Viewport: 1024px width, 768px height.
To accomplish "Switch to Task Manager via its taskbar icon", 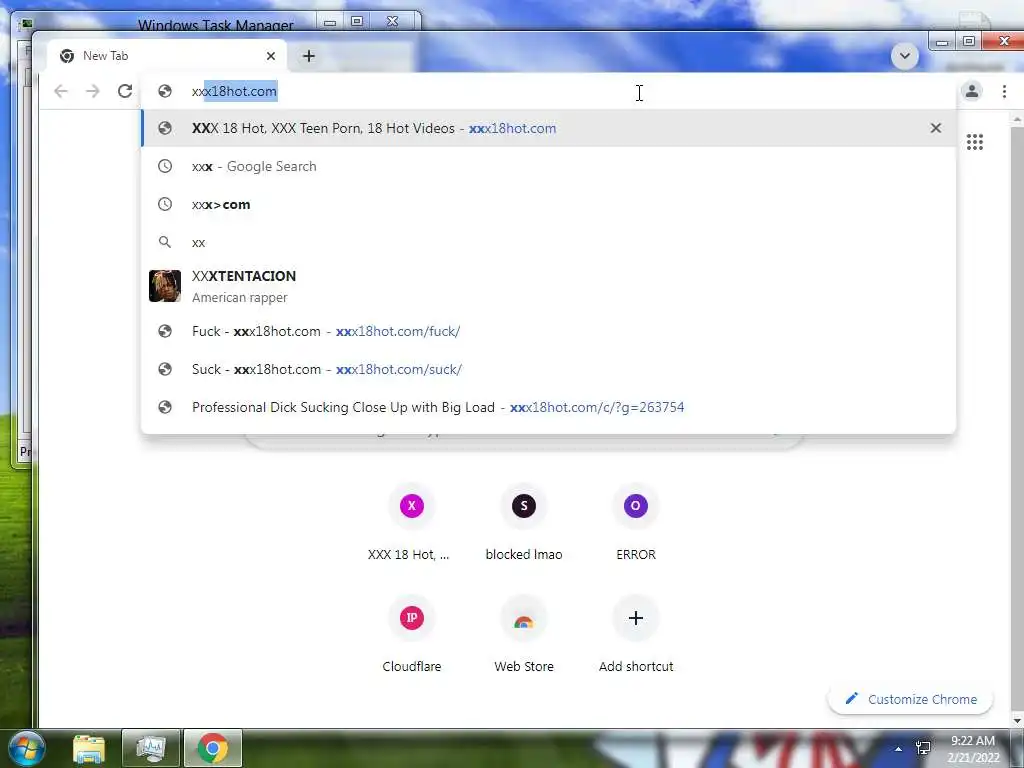I will (151, 748).
